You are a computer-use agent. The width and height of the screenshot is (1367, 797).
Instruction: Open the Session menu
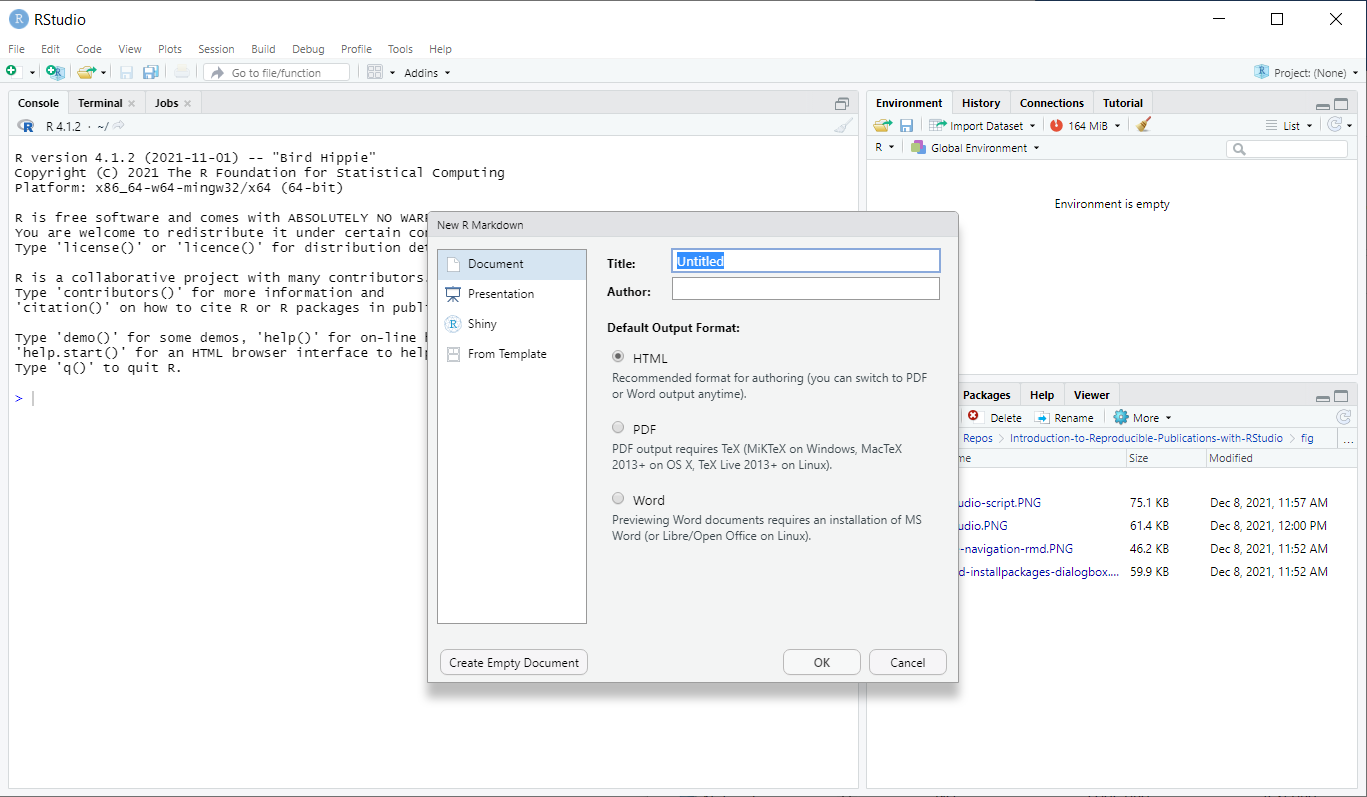(216, 49)
